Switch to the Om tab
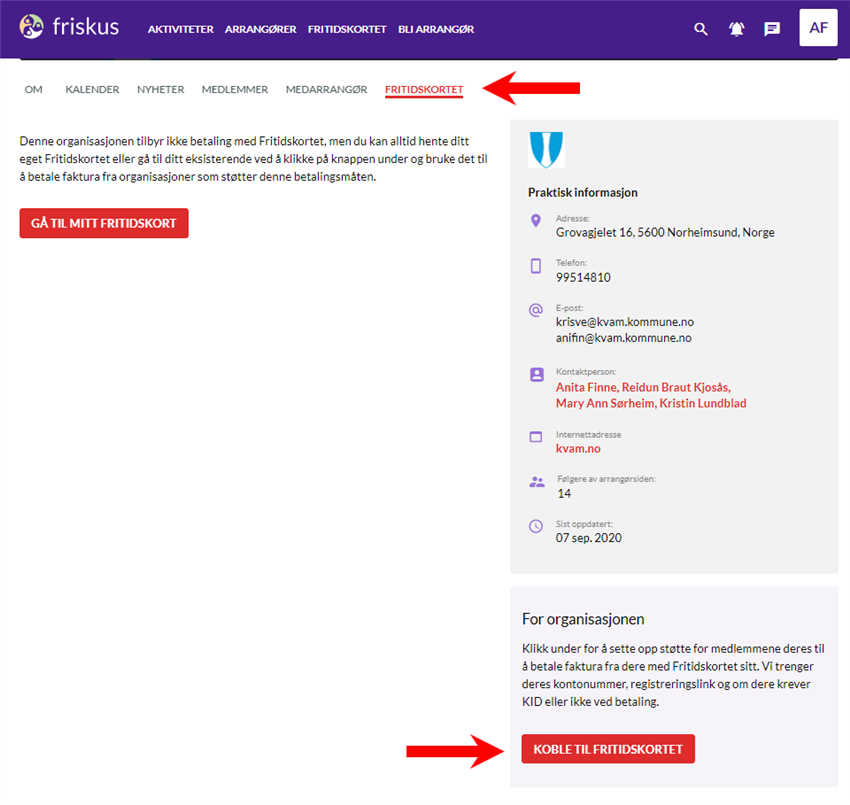 34,89
